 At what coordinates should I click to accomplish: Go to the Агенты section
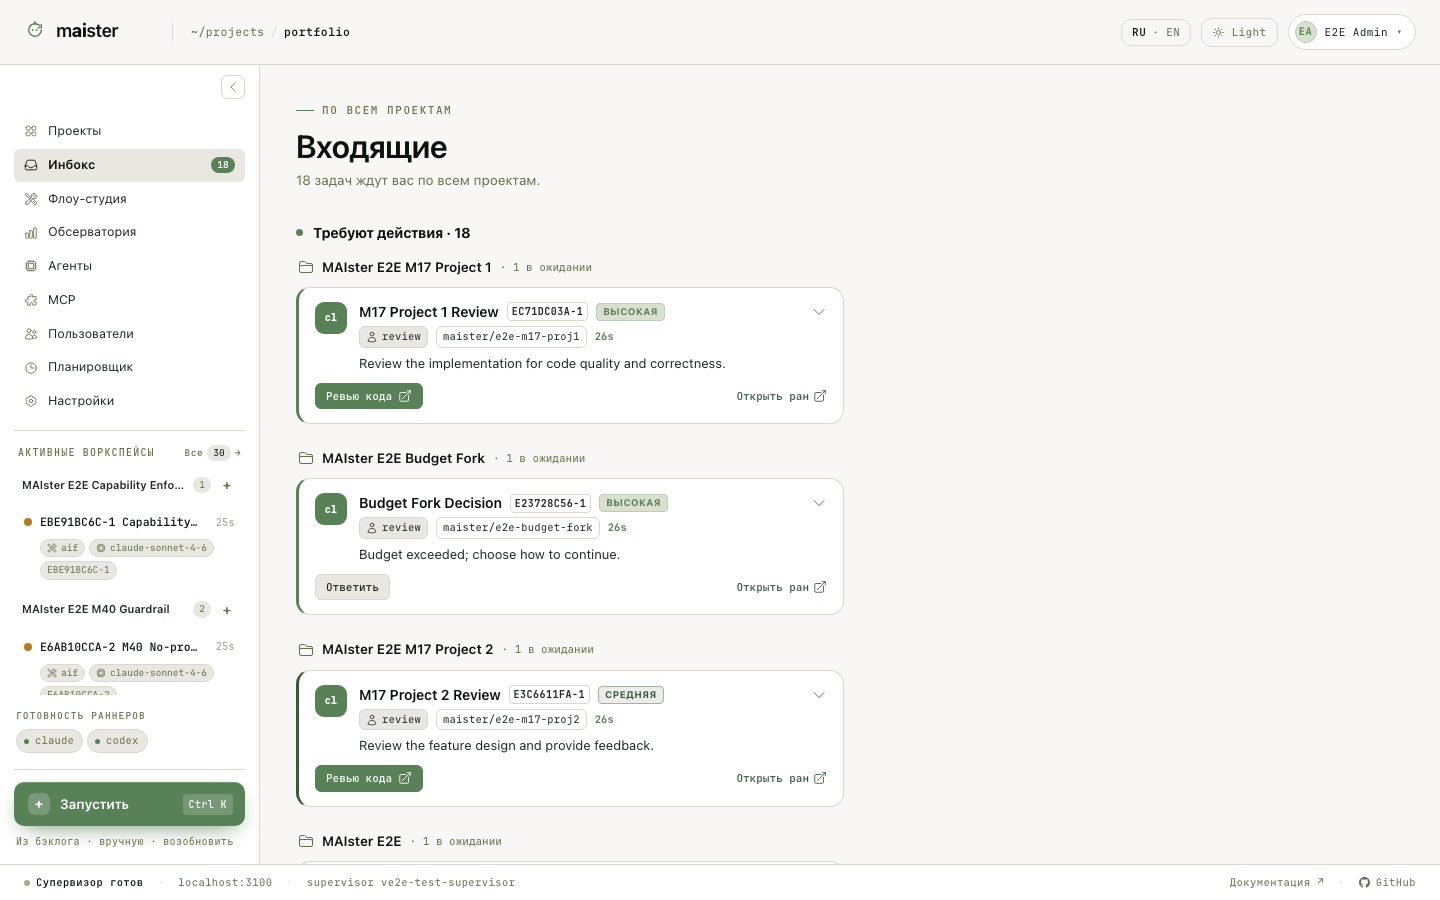tap(129, 266)
